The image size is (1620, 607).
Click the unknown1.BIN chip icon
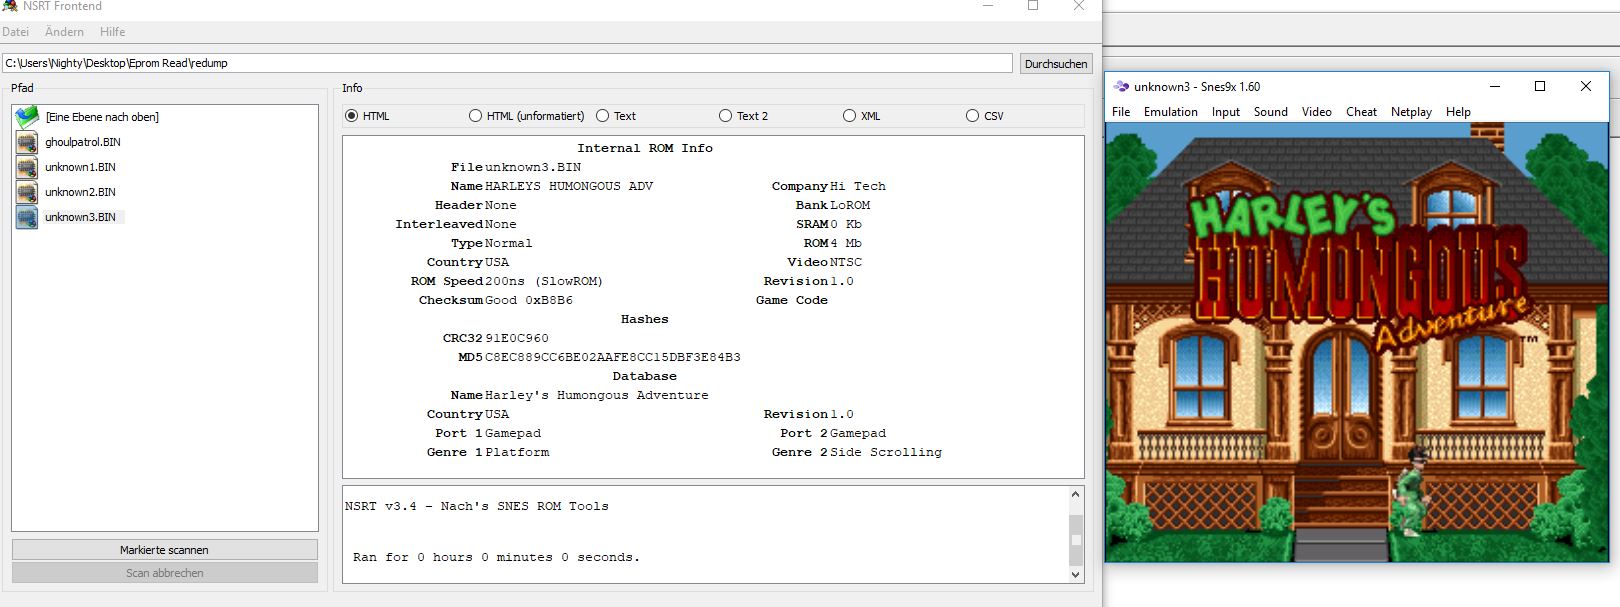[27, 167]
